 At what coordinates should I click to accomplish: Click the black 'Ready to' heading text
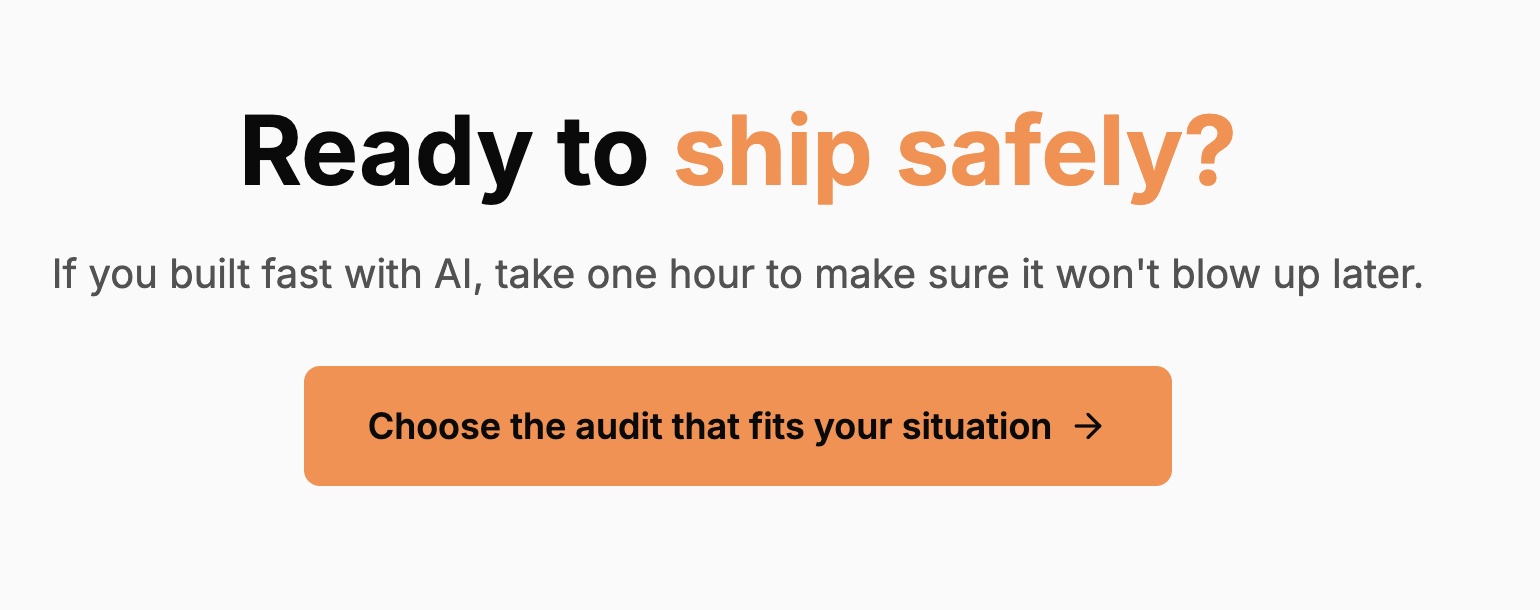pos(444,152)
